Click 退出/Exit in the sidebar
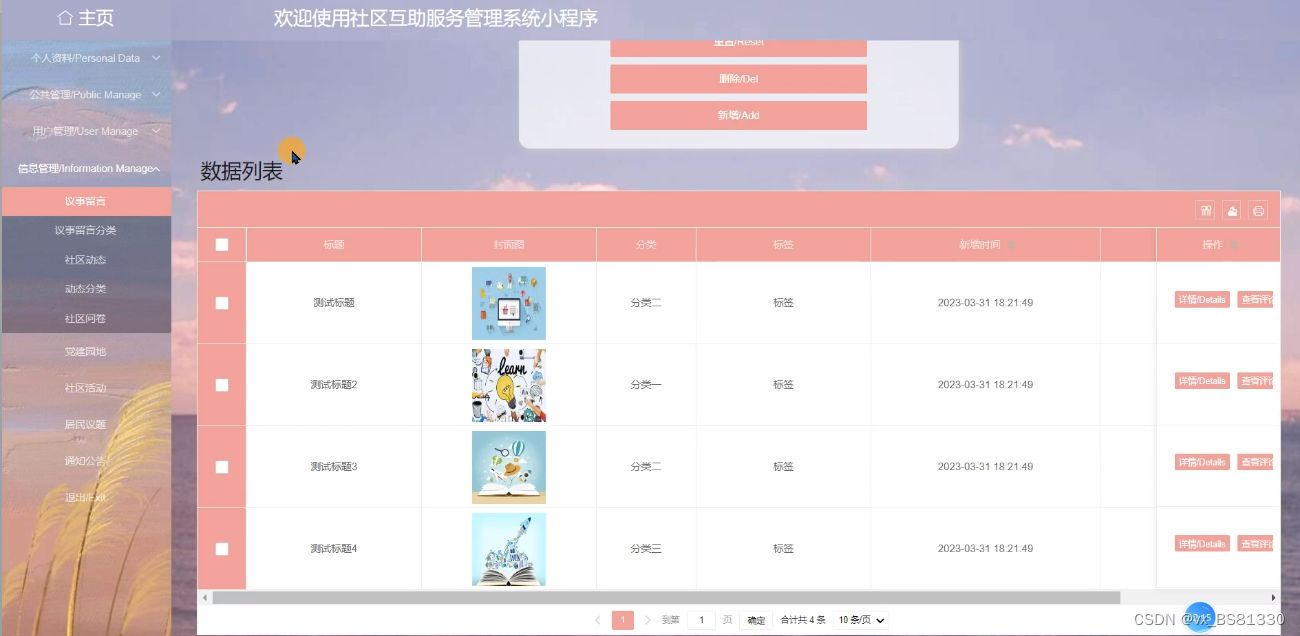The width and height of the screenshot is (1300, 636). pos(86,497)
